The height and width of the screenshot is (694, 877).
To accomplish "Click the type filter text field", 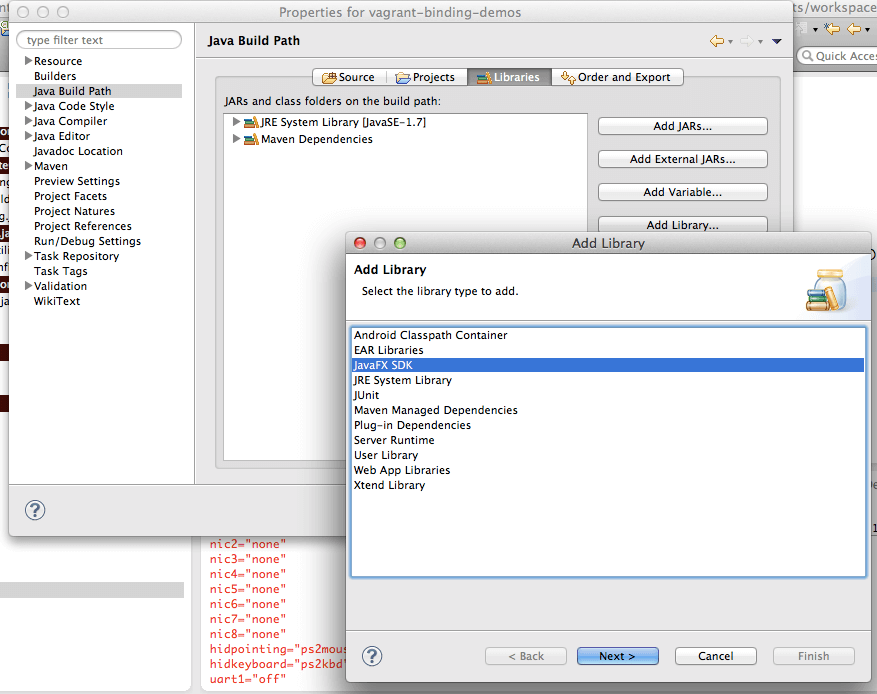I will click(98, 39).
